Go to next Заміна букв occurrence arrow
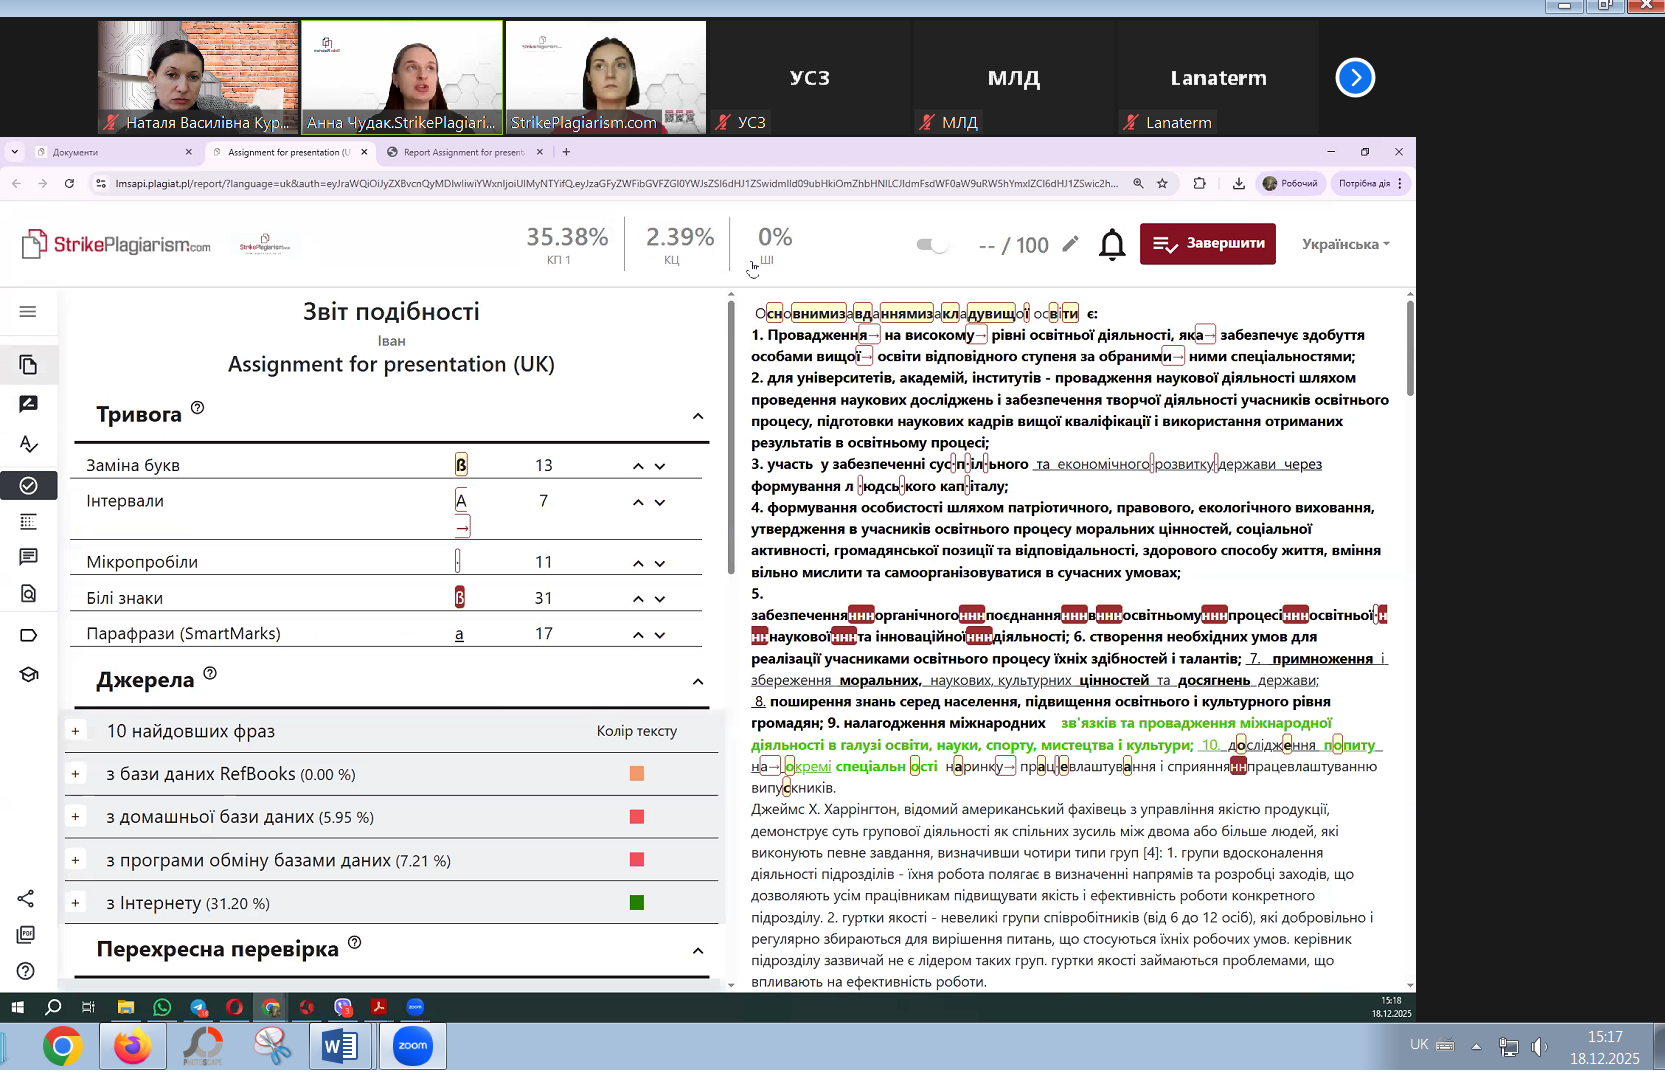This screenshot has width=1665, height=1081. 660,466
